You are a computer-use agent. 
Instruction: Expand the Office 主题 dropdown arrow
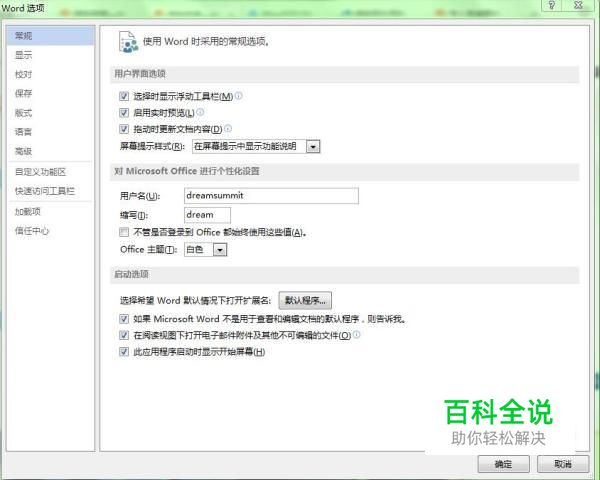pyautogui.click(x=220, y=250)
